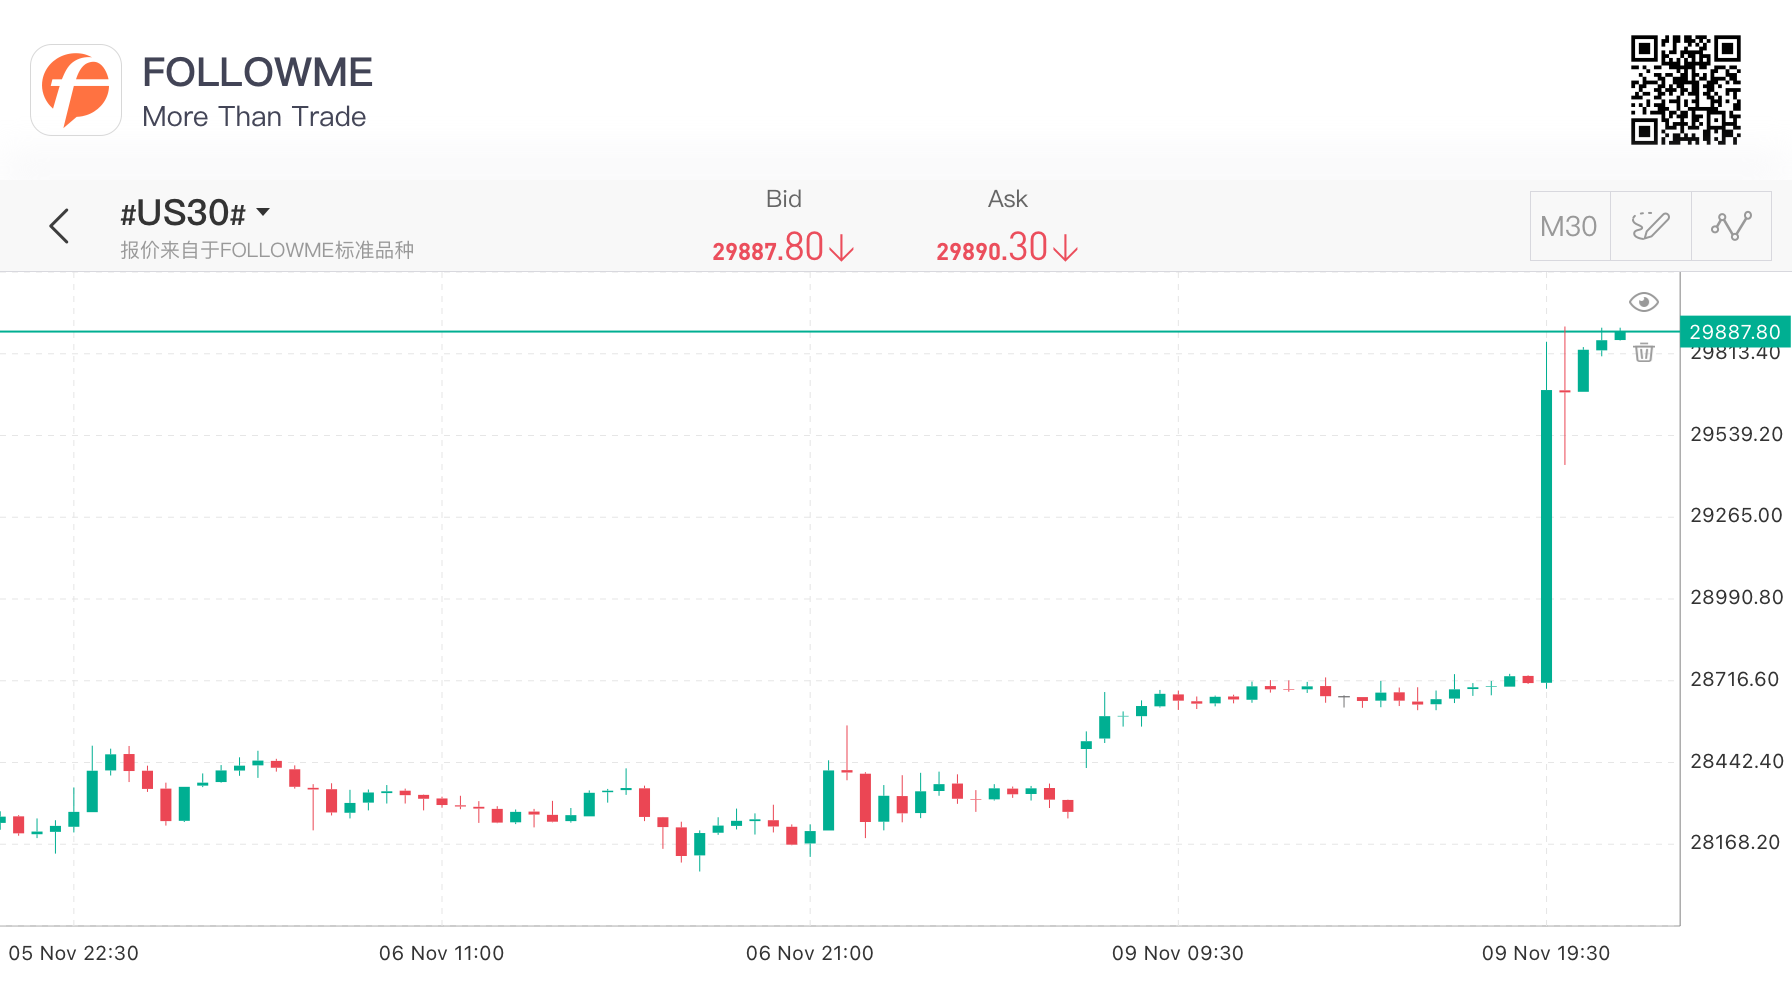The image size is (1792, 1008).
Task: Click the 05 Nov 22:30 time label
Action: coord(74,953)
